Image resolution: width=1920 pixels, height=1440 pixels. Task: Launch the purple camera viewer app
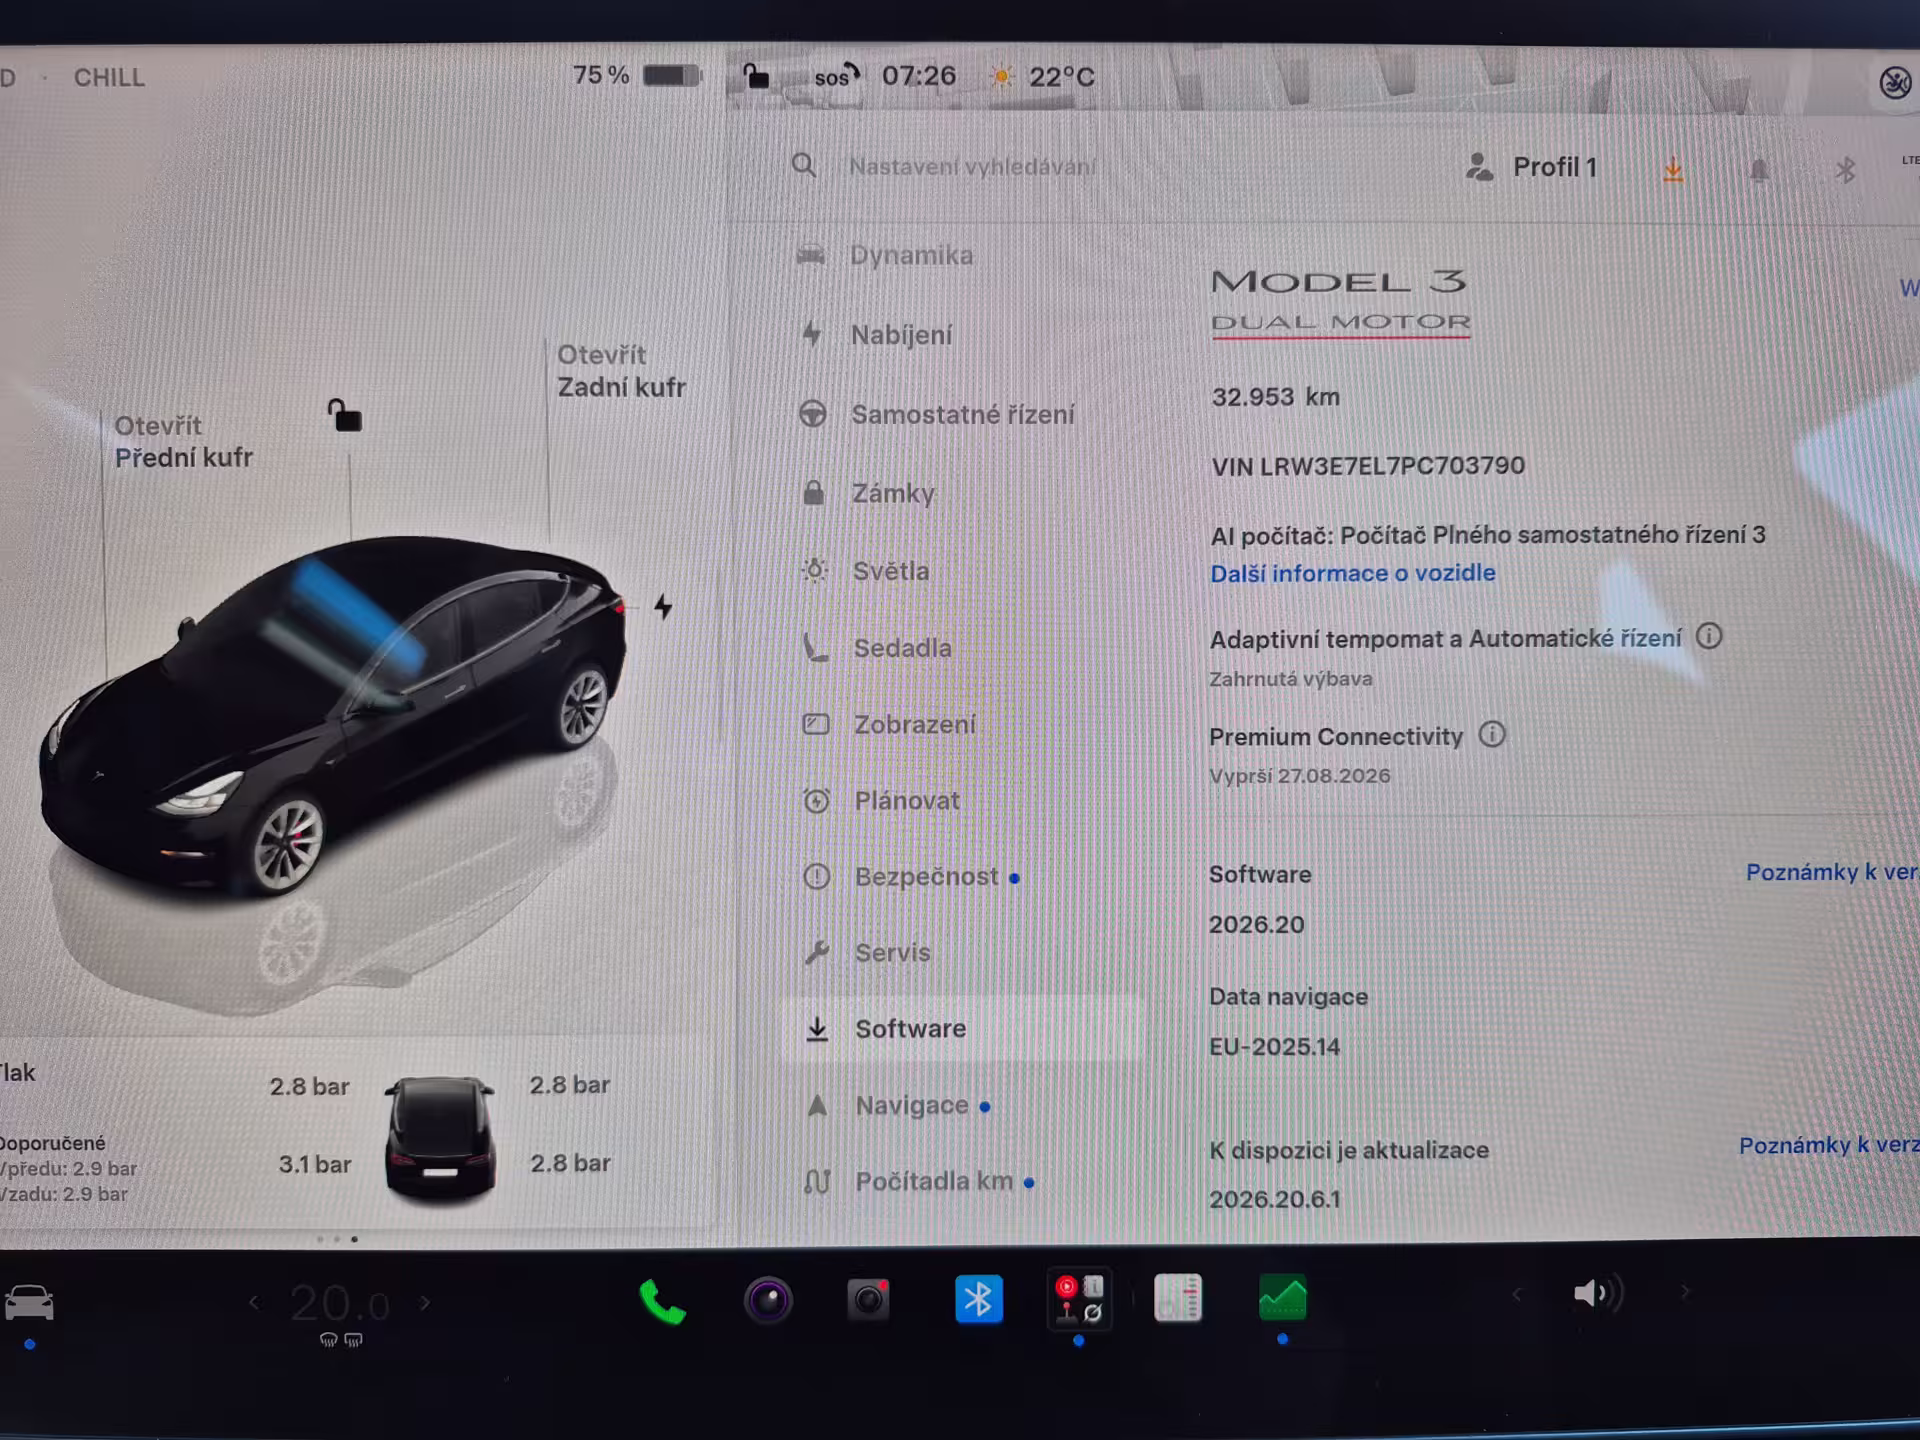(768, 1300)
